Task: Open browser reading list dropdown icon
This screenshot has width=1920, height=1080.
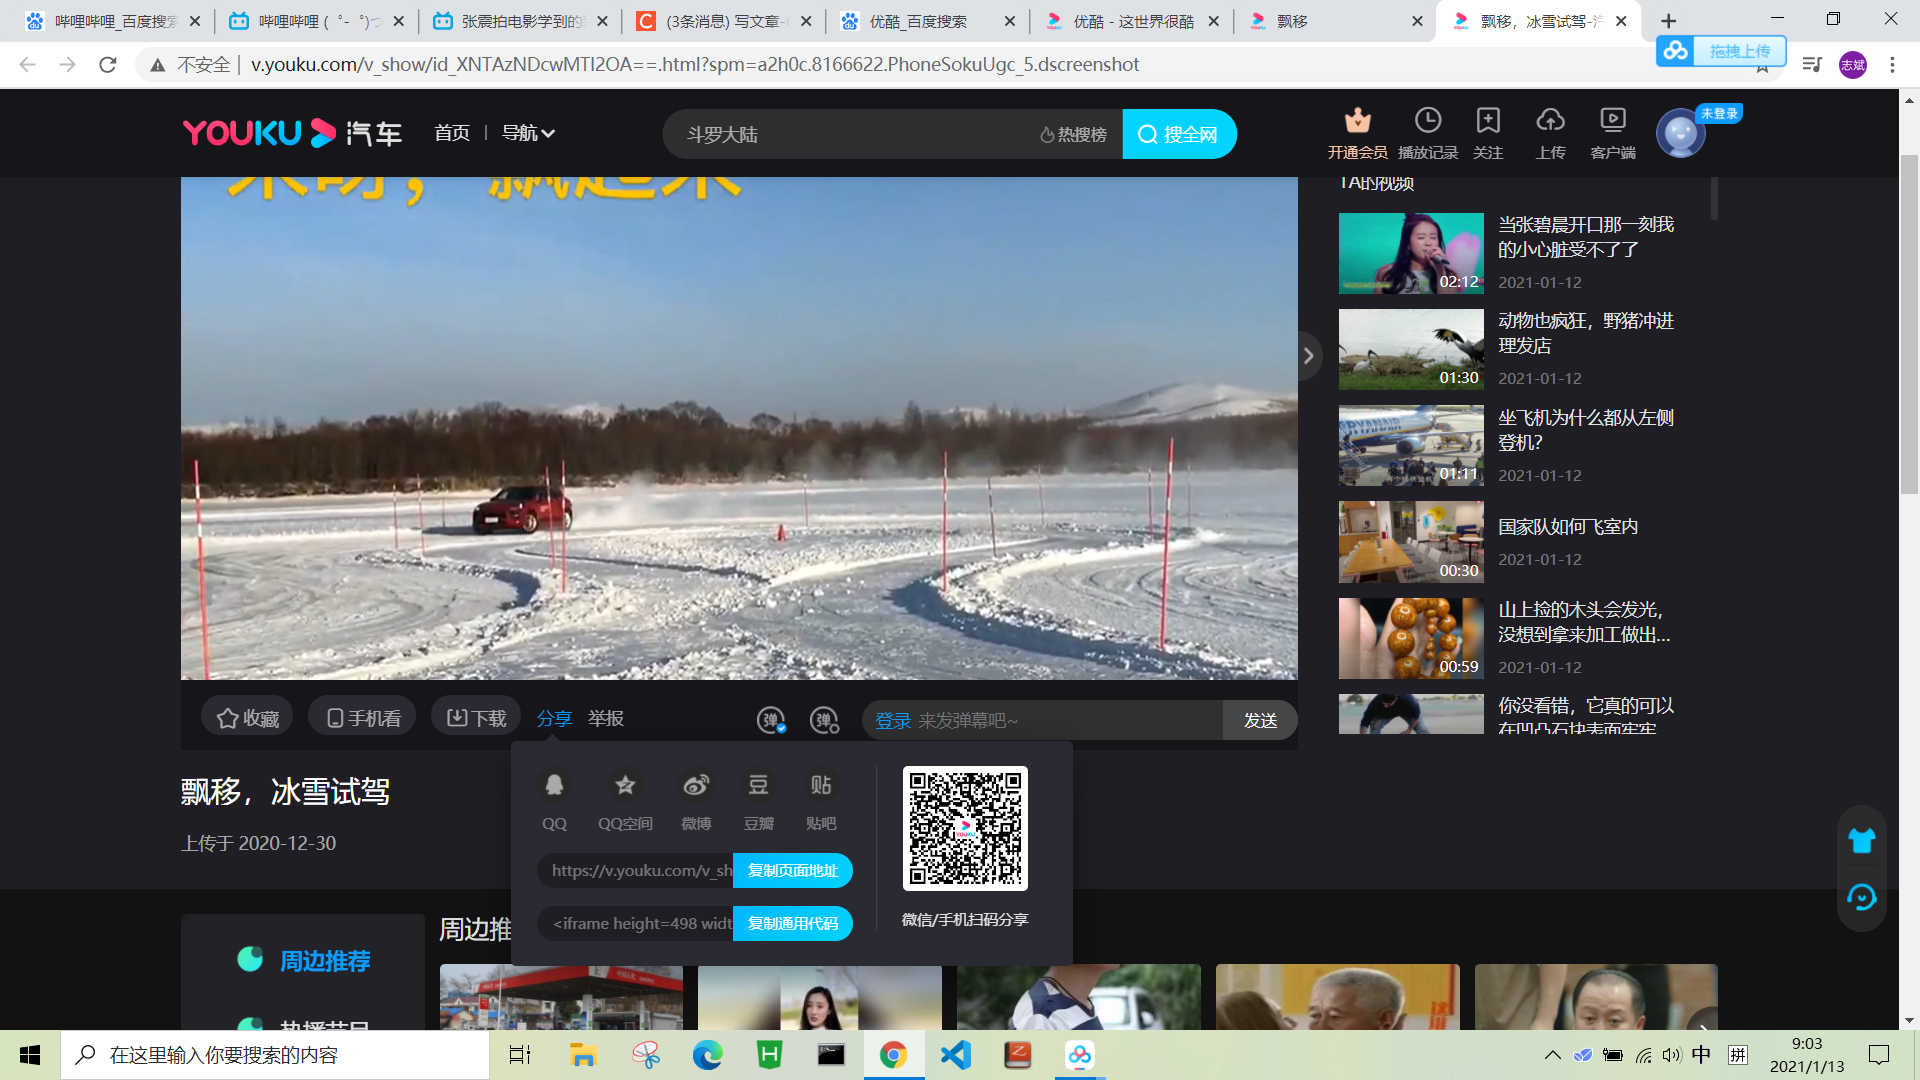Action: pyautogui.click(x=1812, y=65)
